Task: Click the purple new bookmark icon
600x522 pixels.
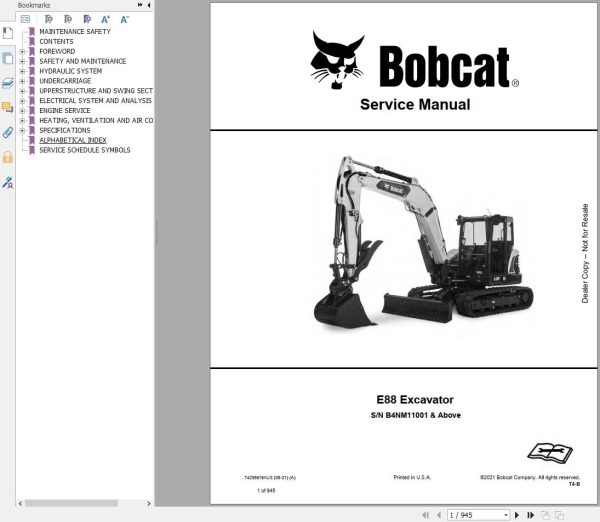Action: 87,19
